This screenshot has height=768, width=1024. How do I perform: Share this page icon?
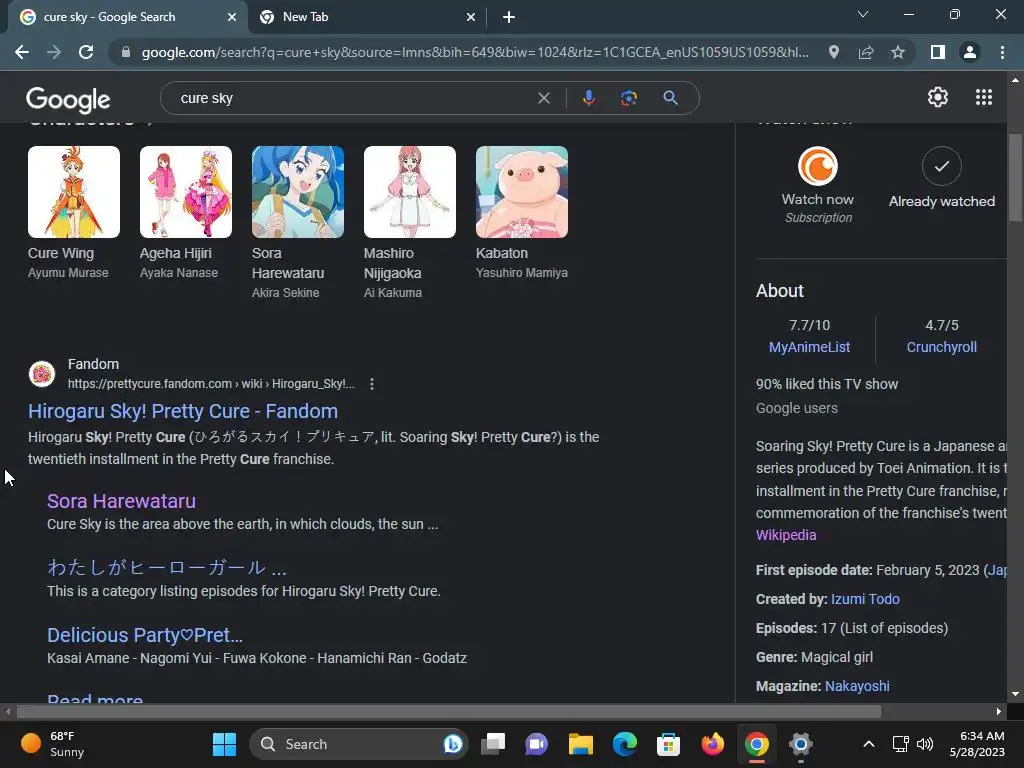pos(866,52)
